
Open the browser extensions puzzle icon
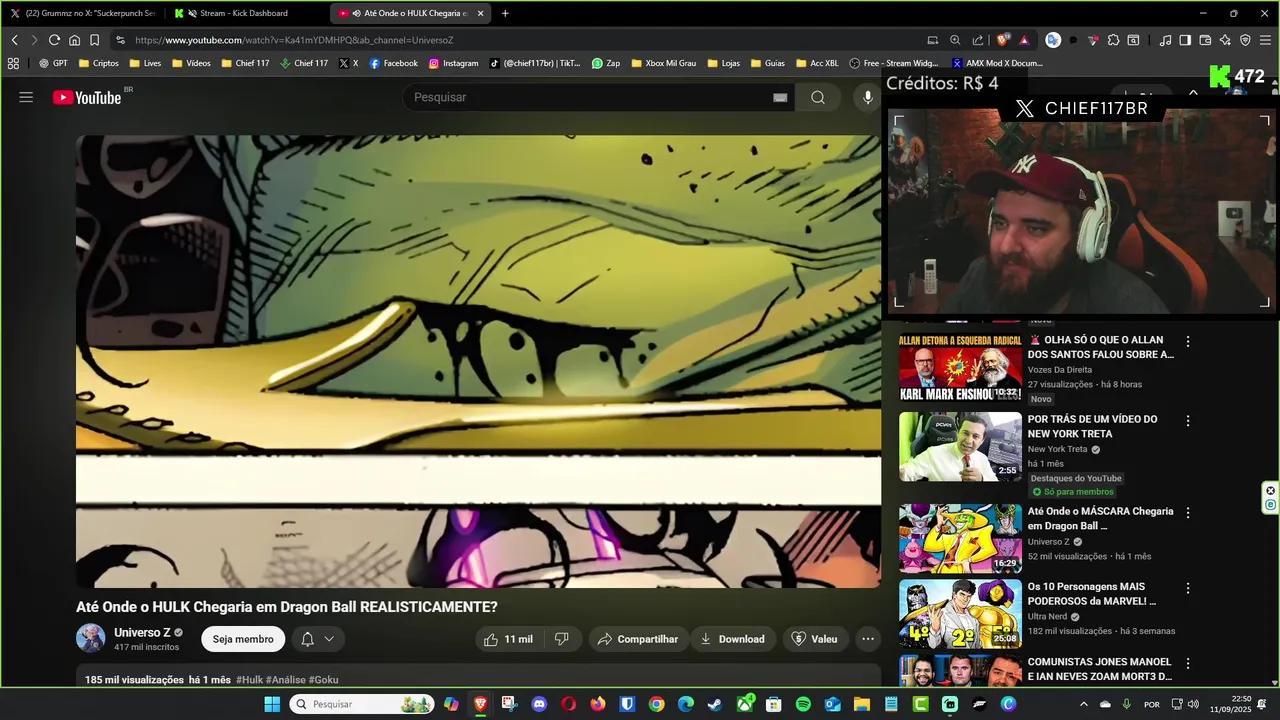click(1114, 40)
